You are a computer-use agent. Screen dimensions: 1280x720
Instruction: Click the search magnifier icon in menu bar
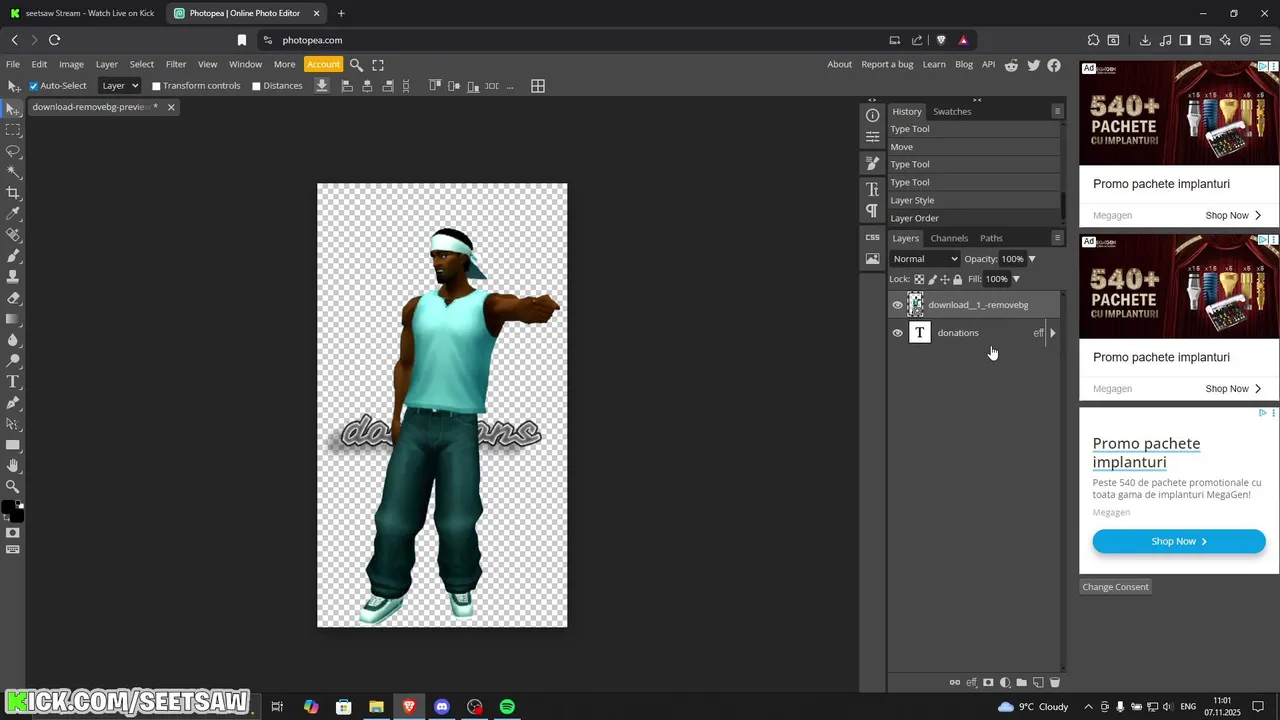pyautogui.click(x=356, y=65)
